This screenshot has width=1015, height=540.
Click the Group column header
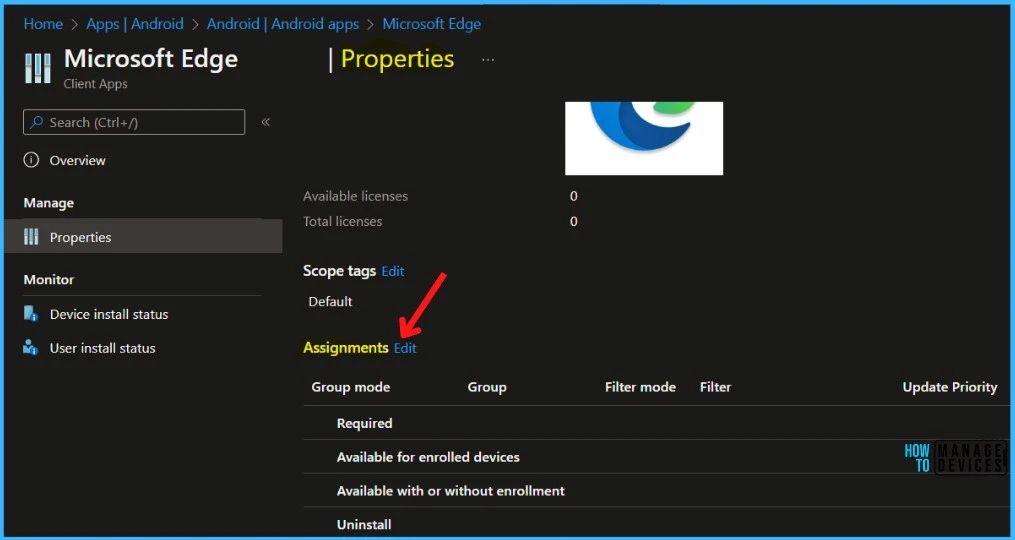(487, 387)
